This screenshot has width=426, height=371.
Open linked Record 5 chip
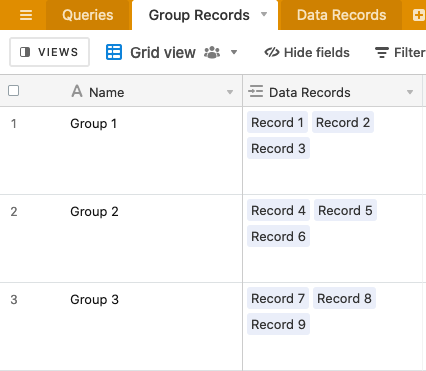coord(345,210)
